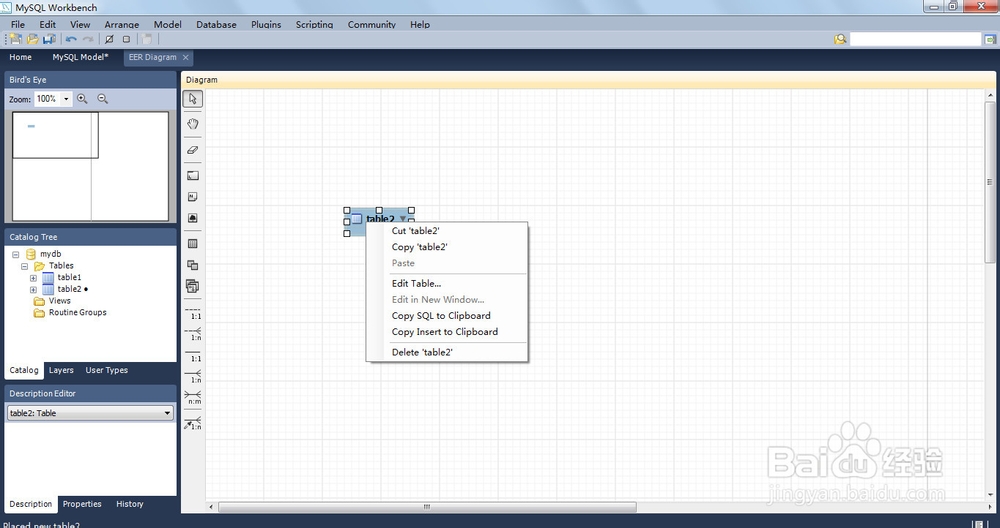The height and width of the screenshot is (528, 1000).
Task: Choose identifying 1:n relationship tool
Action: pos(193,376)
